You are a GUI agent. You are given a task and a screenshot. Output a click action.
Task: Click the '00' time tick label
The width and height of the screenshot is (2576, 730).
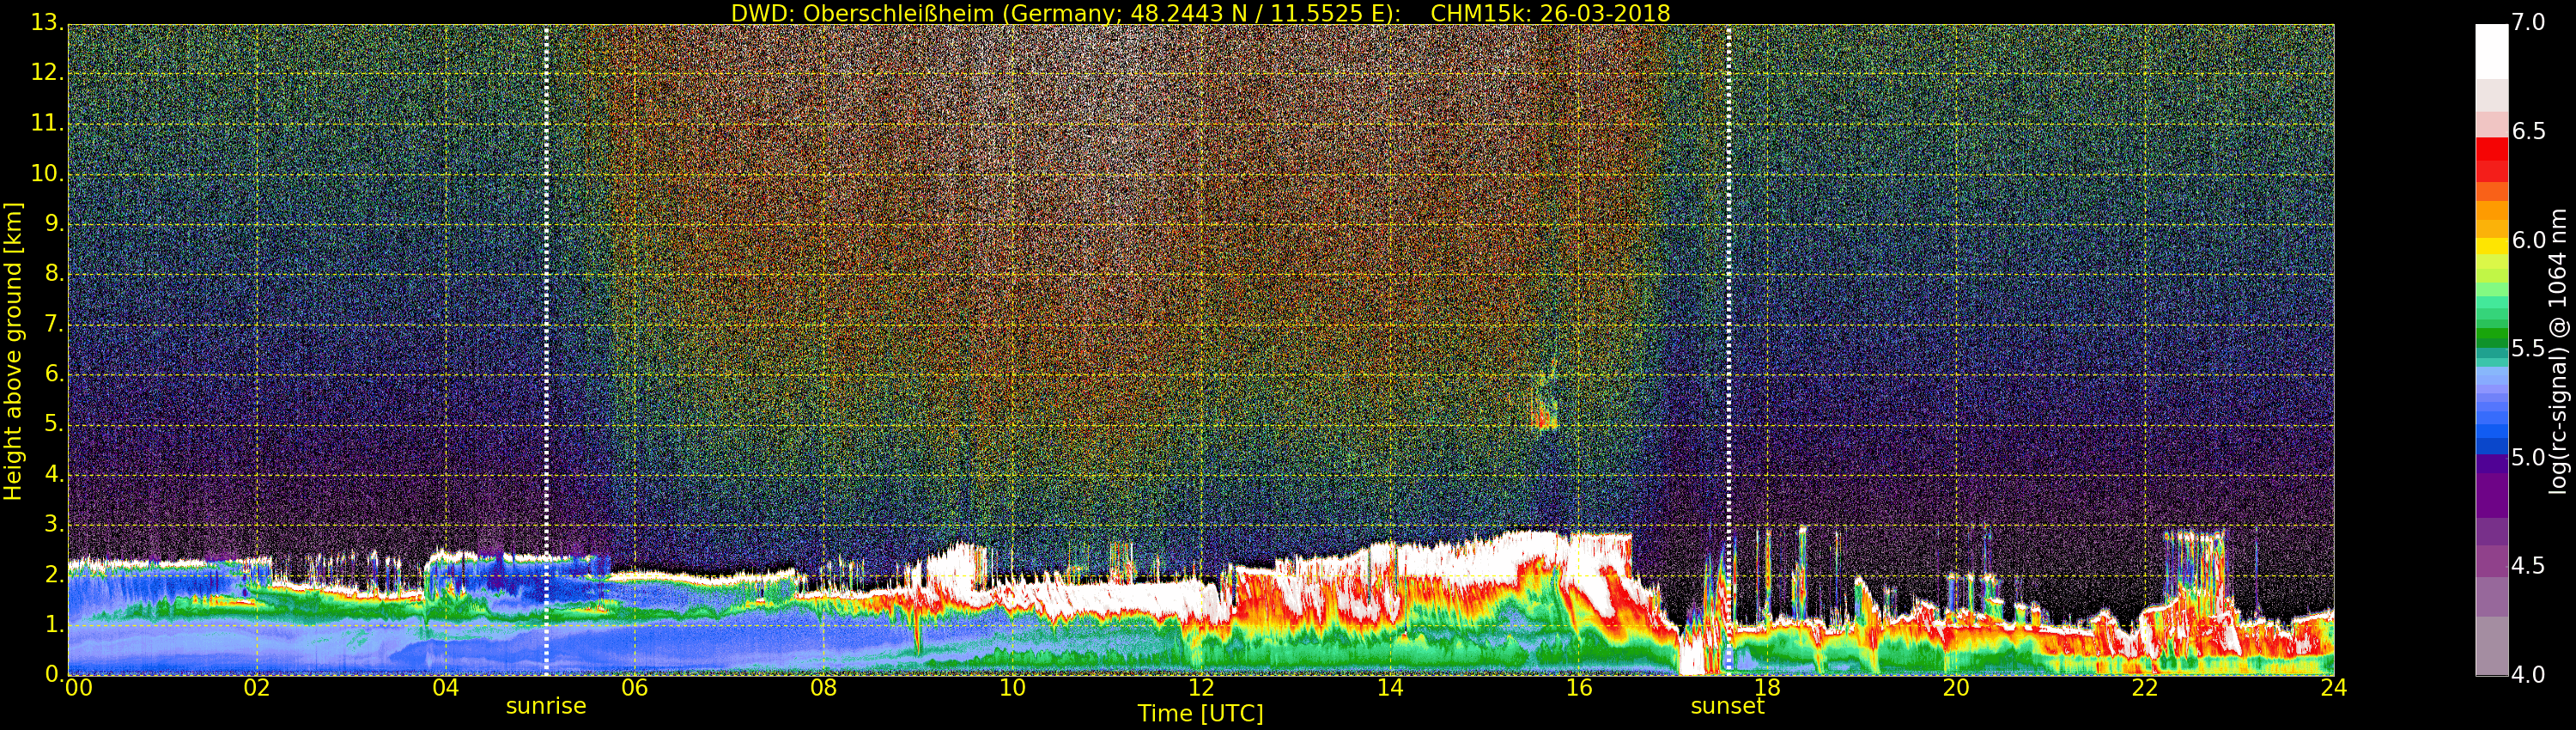coord(78,688)
